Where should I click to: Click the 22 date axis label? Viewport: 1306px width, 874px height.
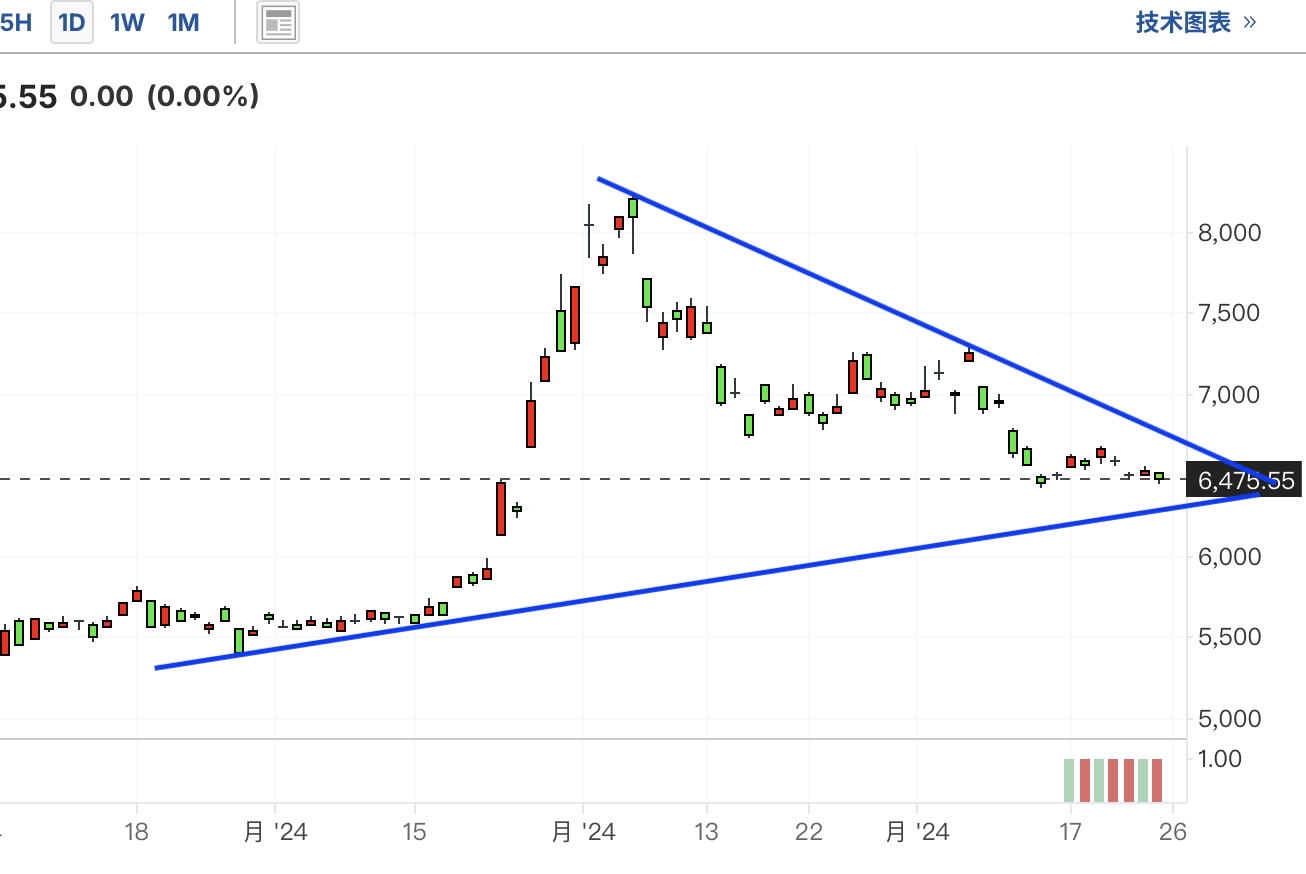808,832
